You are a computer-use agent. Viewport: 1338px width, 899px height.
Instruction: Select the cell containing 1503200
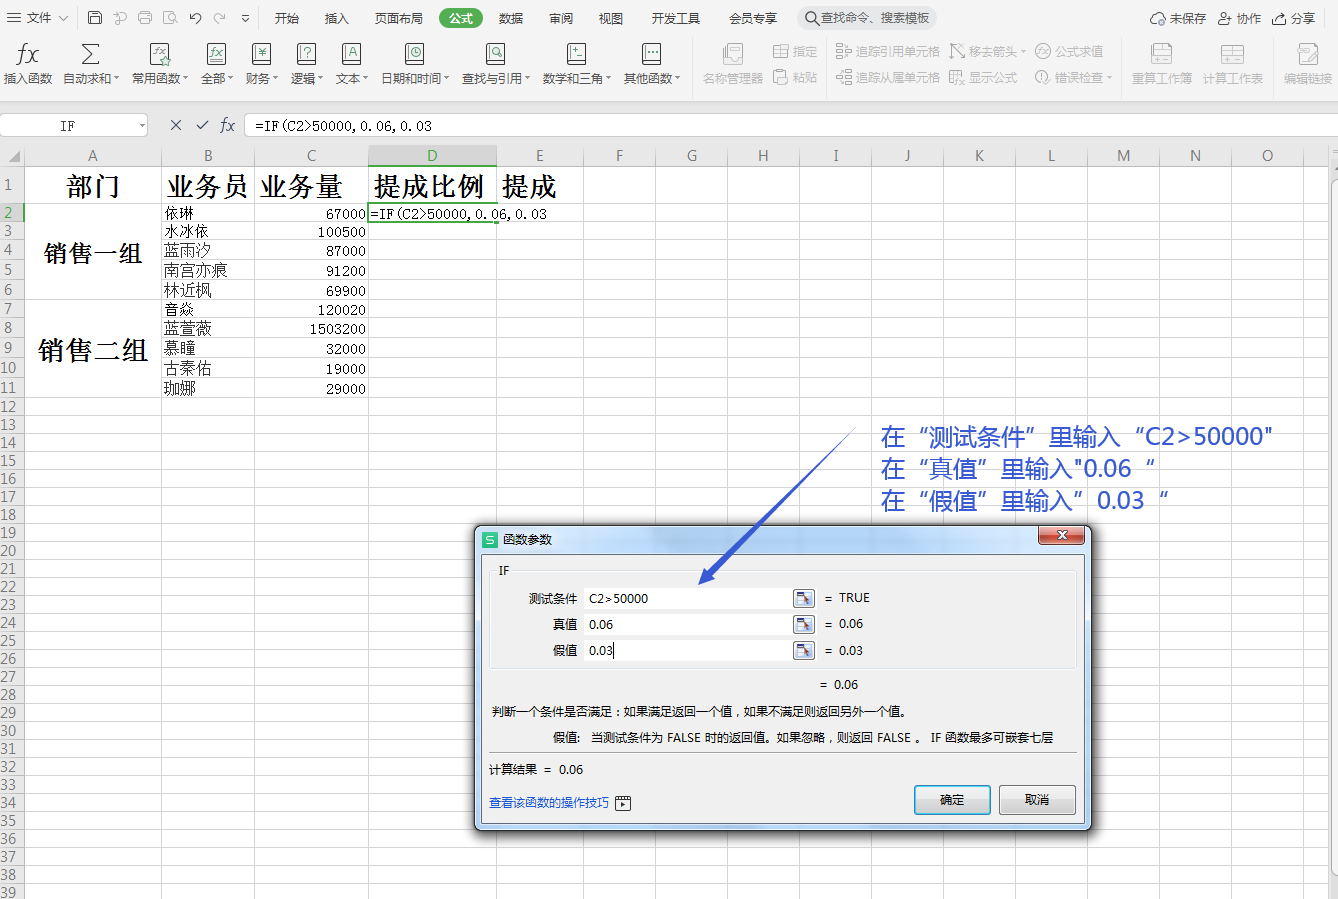point(311,329)
